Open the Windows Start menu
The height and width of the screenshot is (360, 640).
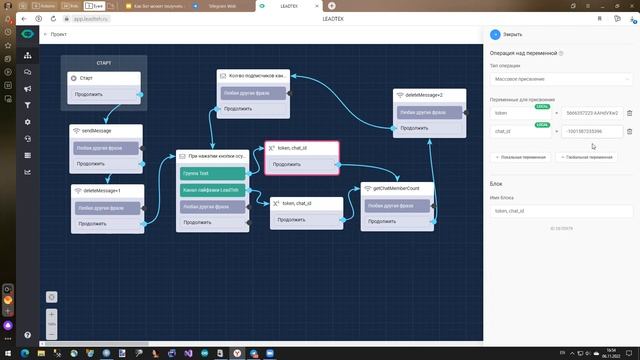click(8, 353)
